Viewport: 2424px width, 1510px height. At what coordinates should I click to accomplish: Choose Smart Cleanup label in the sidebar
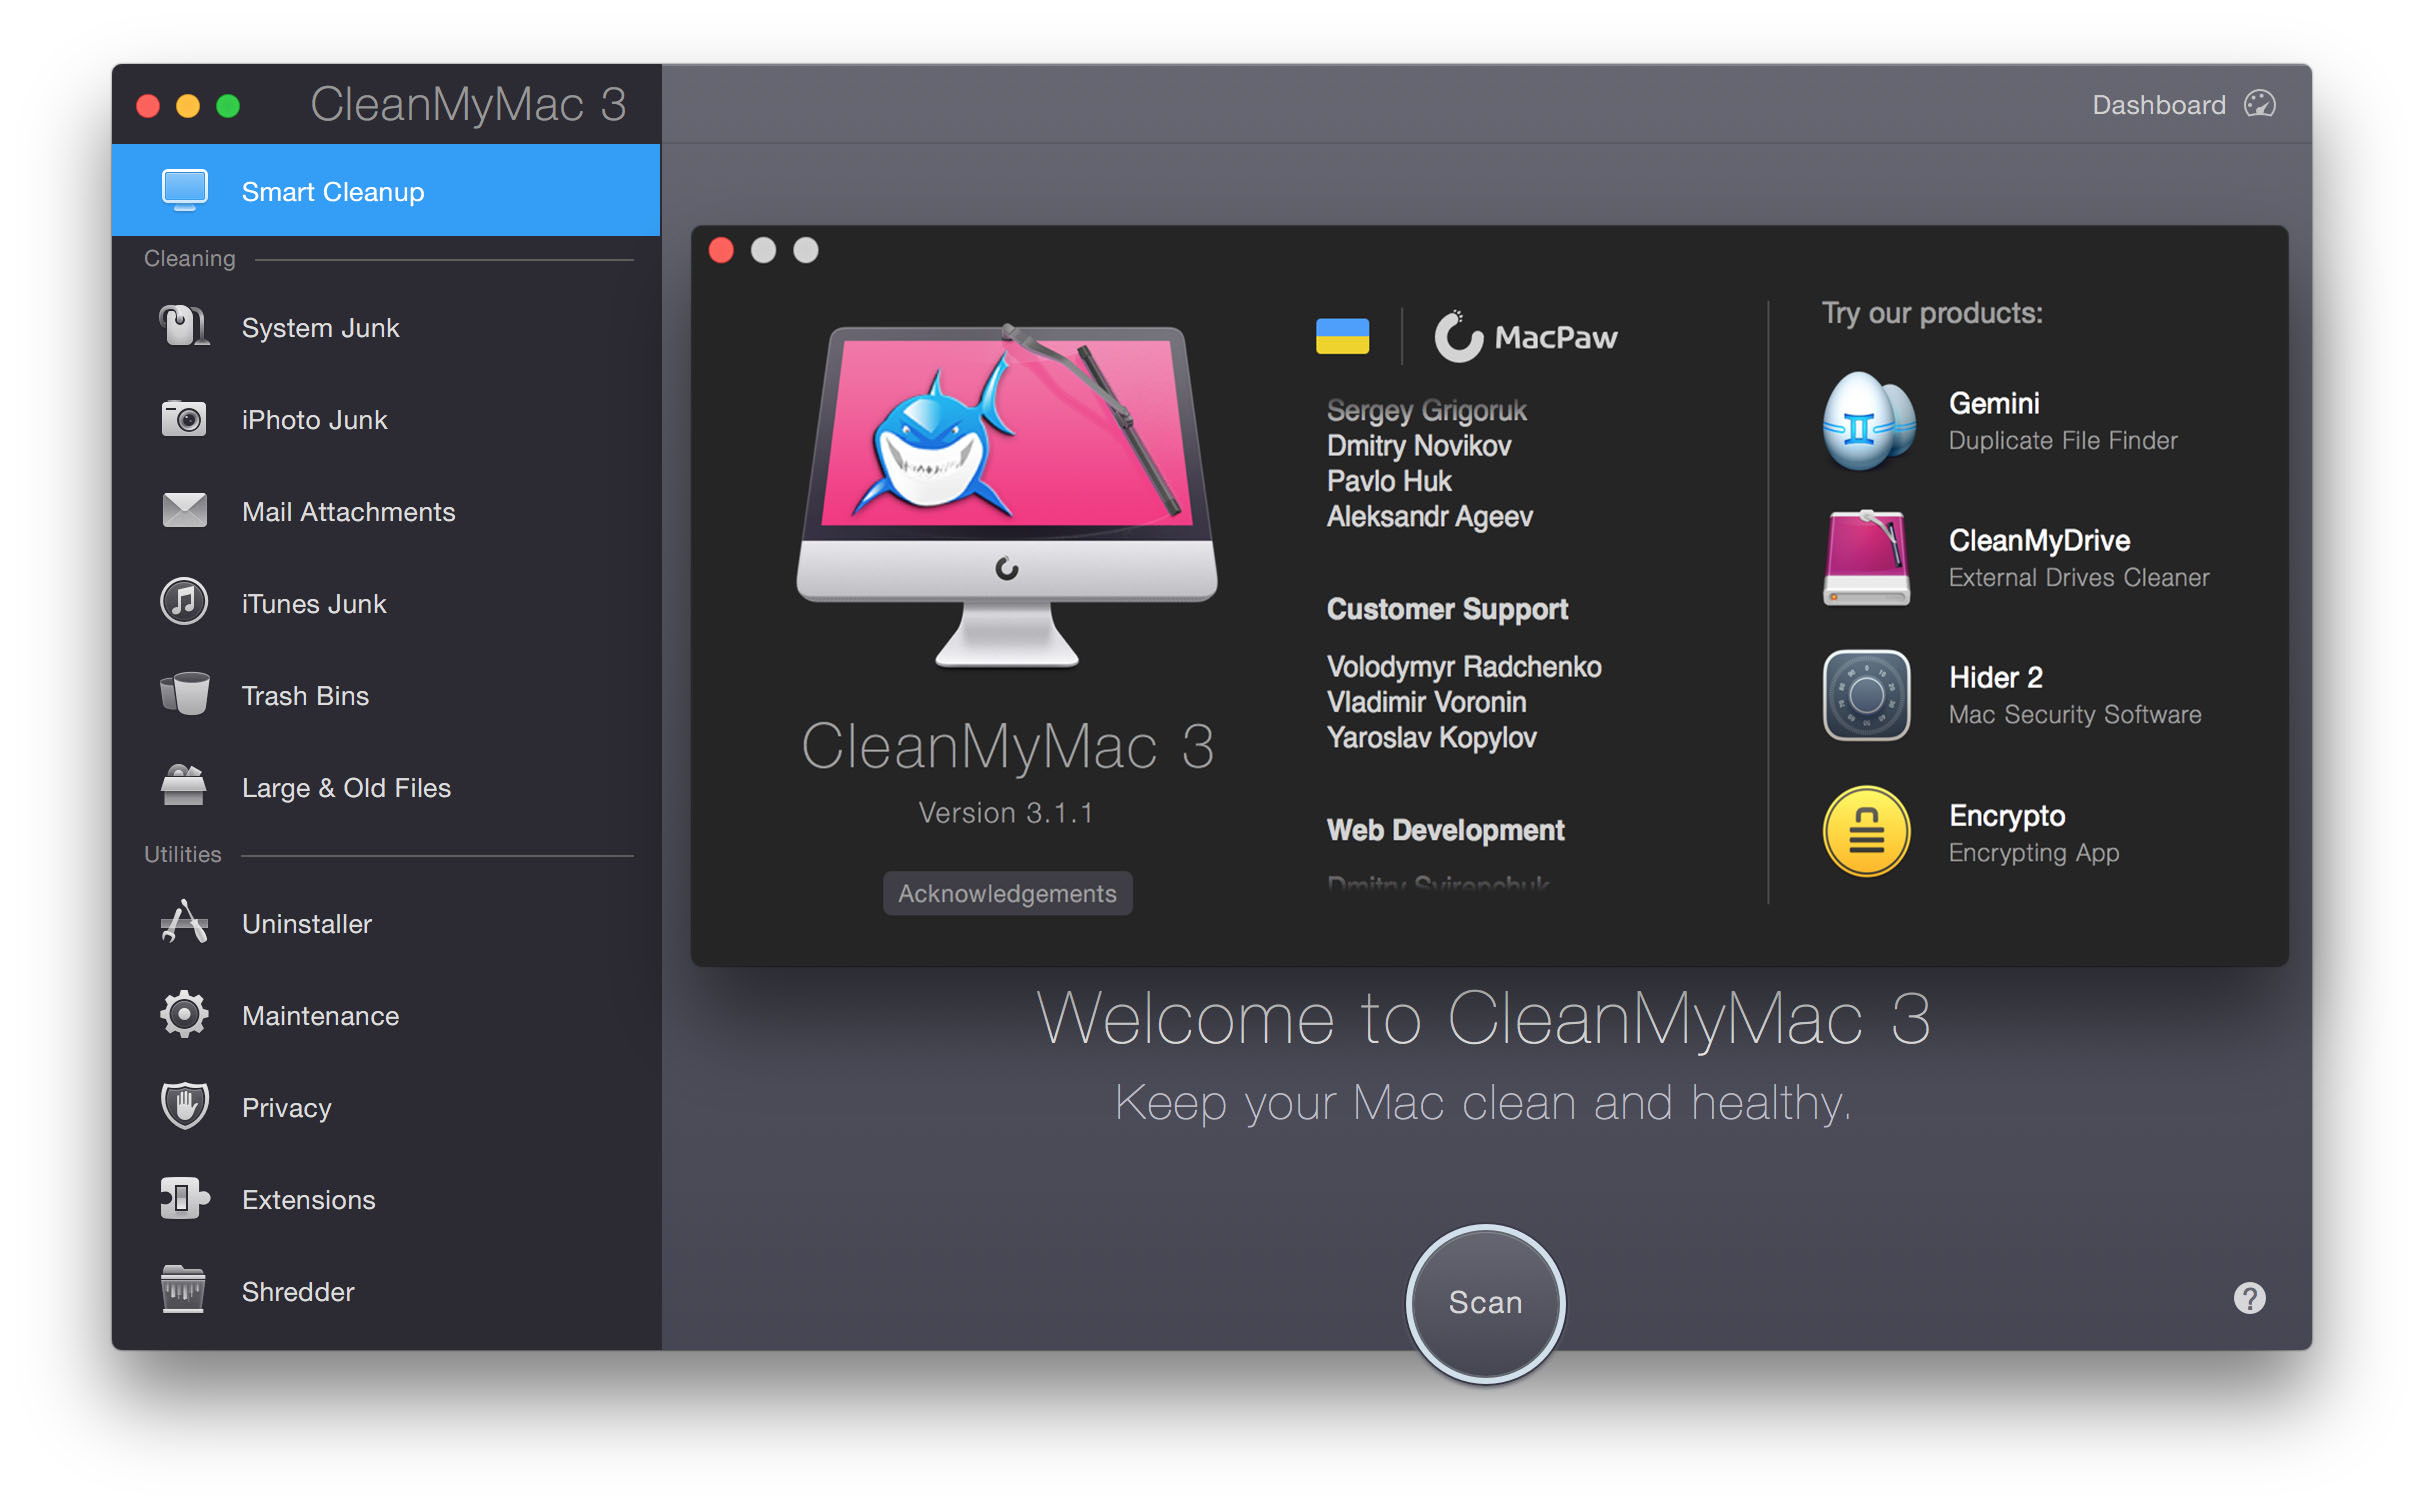(333, 191)
